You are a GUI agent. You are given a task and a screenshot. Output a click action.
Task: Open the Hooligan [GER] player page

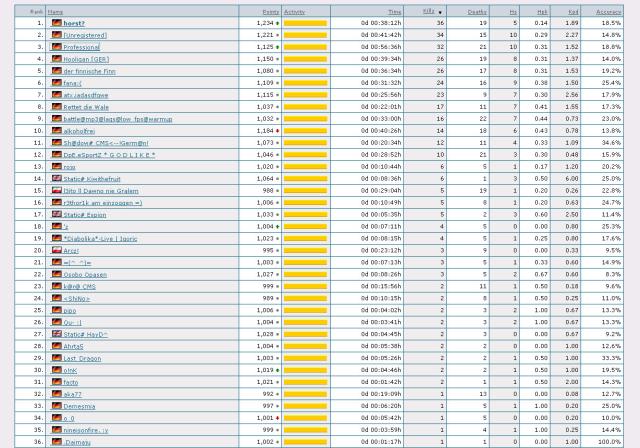(86, 59)
